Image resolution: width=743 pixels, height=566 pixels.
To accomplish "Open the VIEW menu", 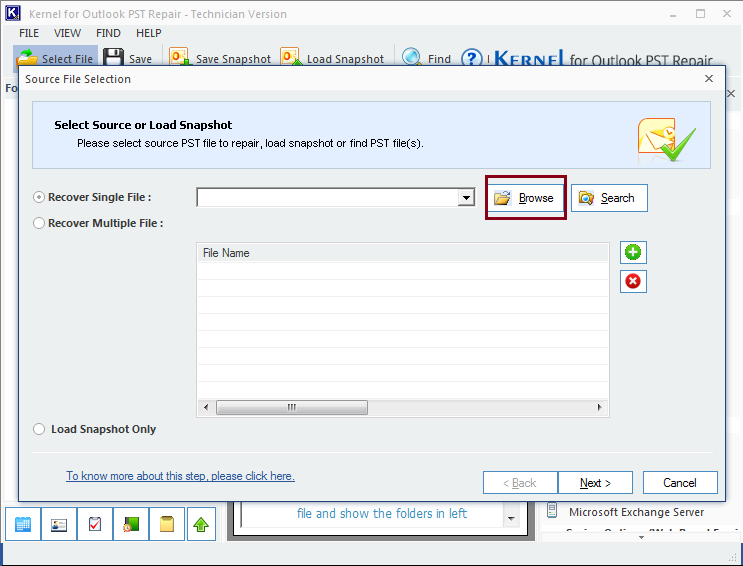I will (67, 33).
